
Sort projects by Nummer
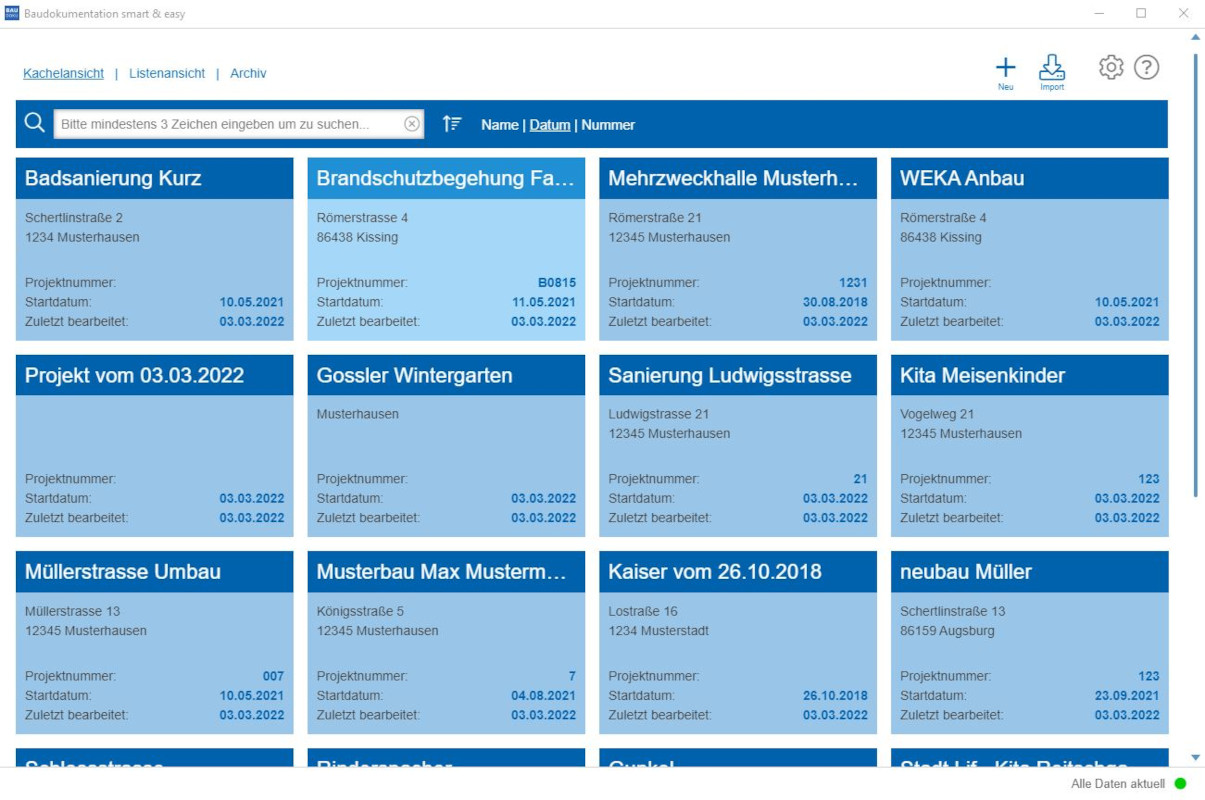[608, 125]
